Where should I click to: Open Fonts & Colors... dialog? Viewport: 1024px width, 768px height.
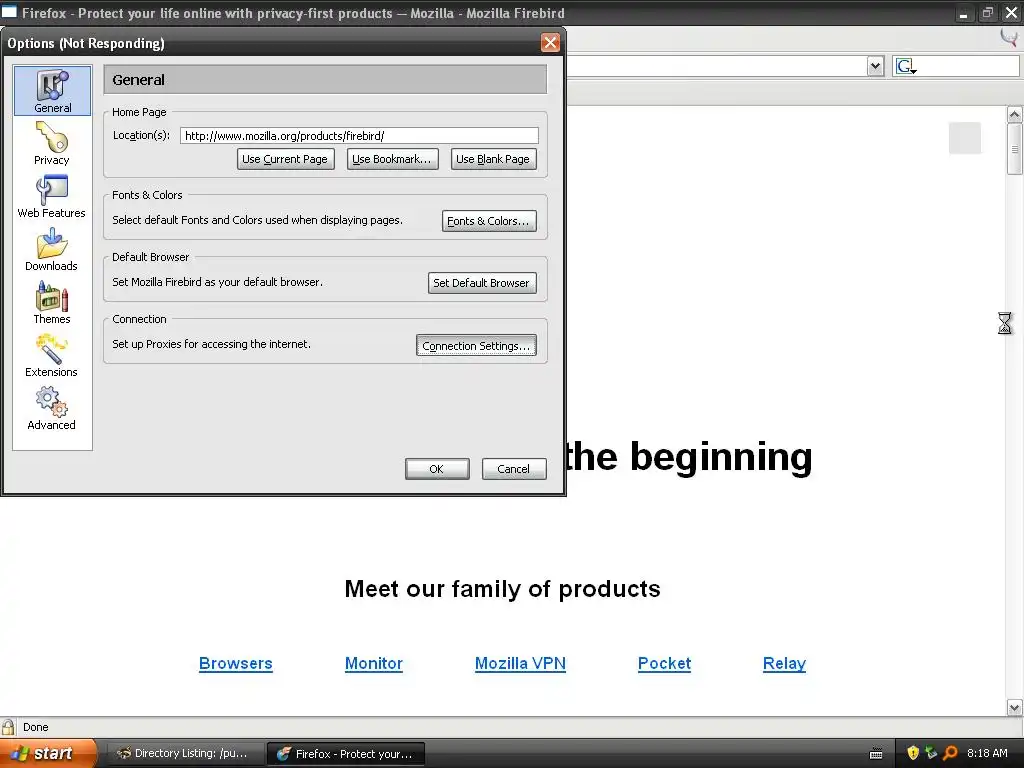tap(489, 221)
